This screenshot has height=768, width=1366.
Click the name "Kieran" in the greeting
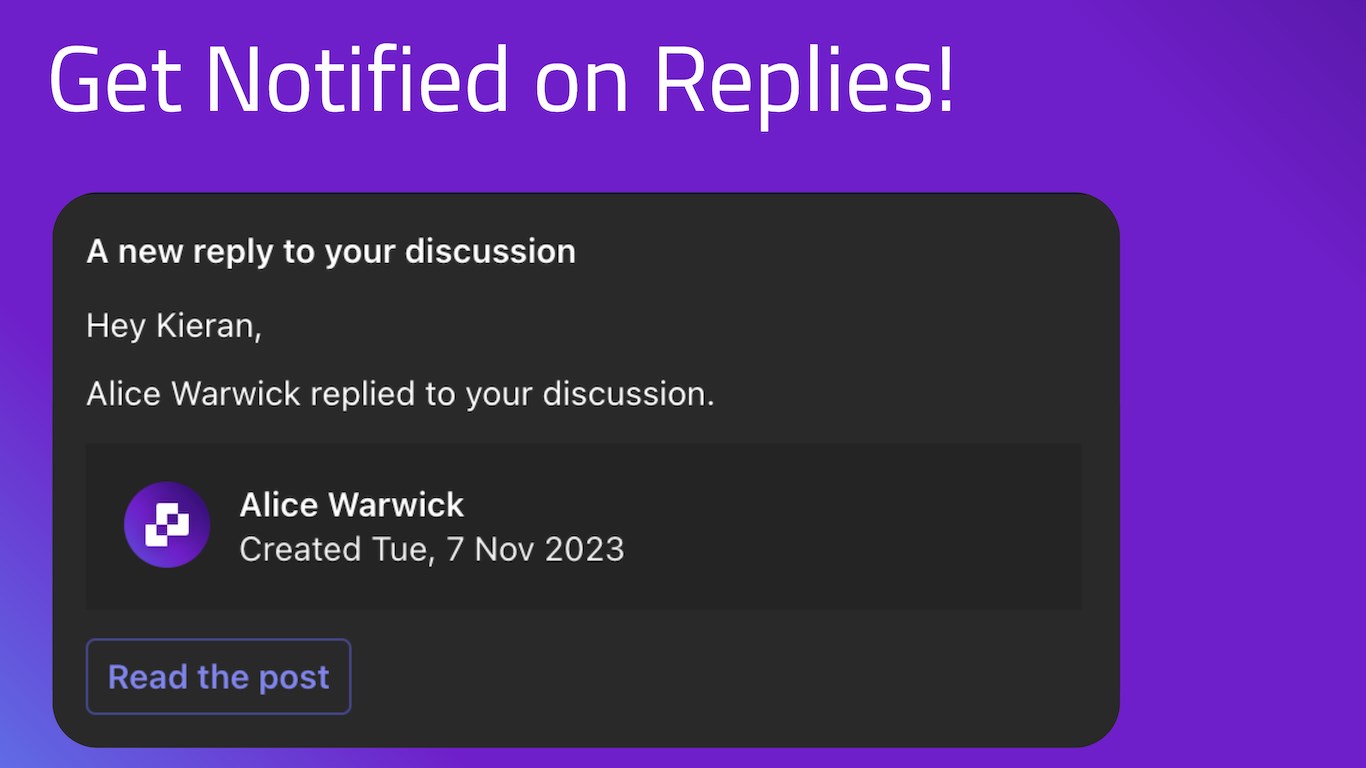(208, 326)
